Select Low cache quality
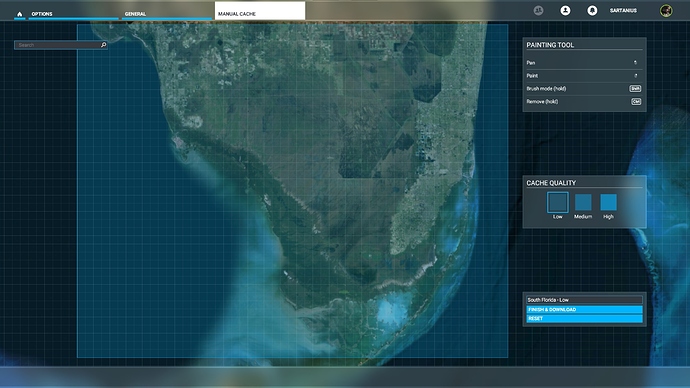The width and height of the screenshot is (690, 388). click(558, 202)
